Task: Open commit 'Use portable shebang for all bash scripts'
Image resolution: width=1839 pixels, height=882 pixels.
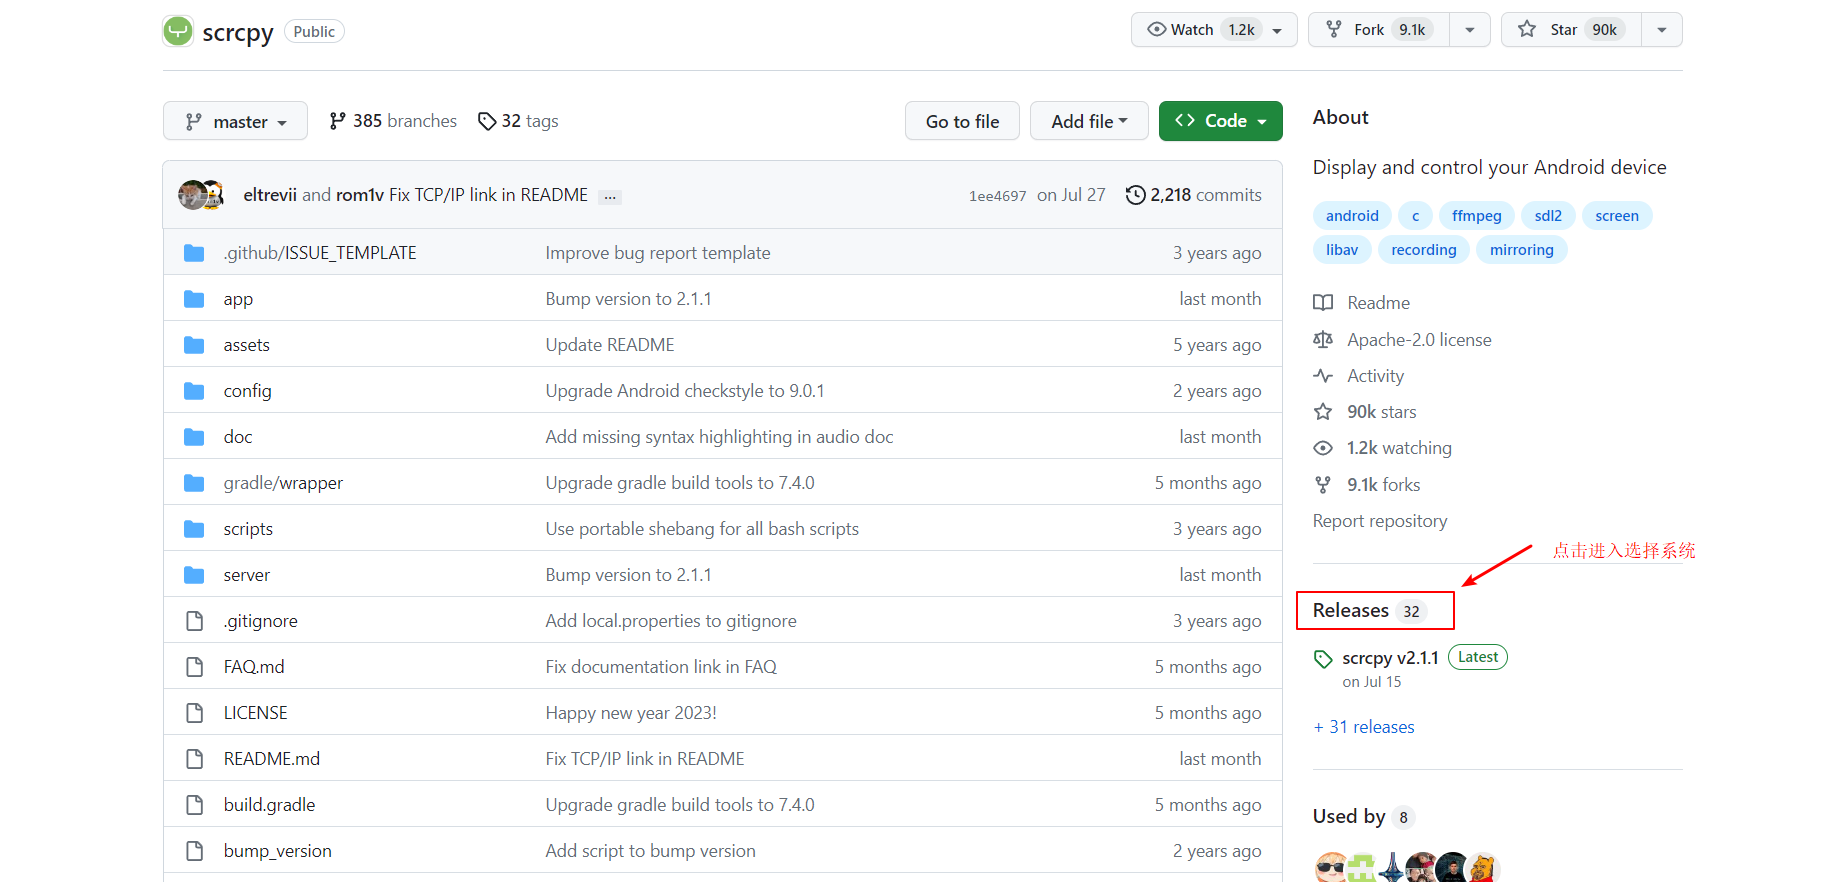Action: [702, 529]
